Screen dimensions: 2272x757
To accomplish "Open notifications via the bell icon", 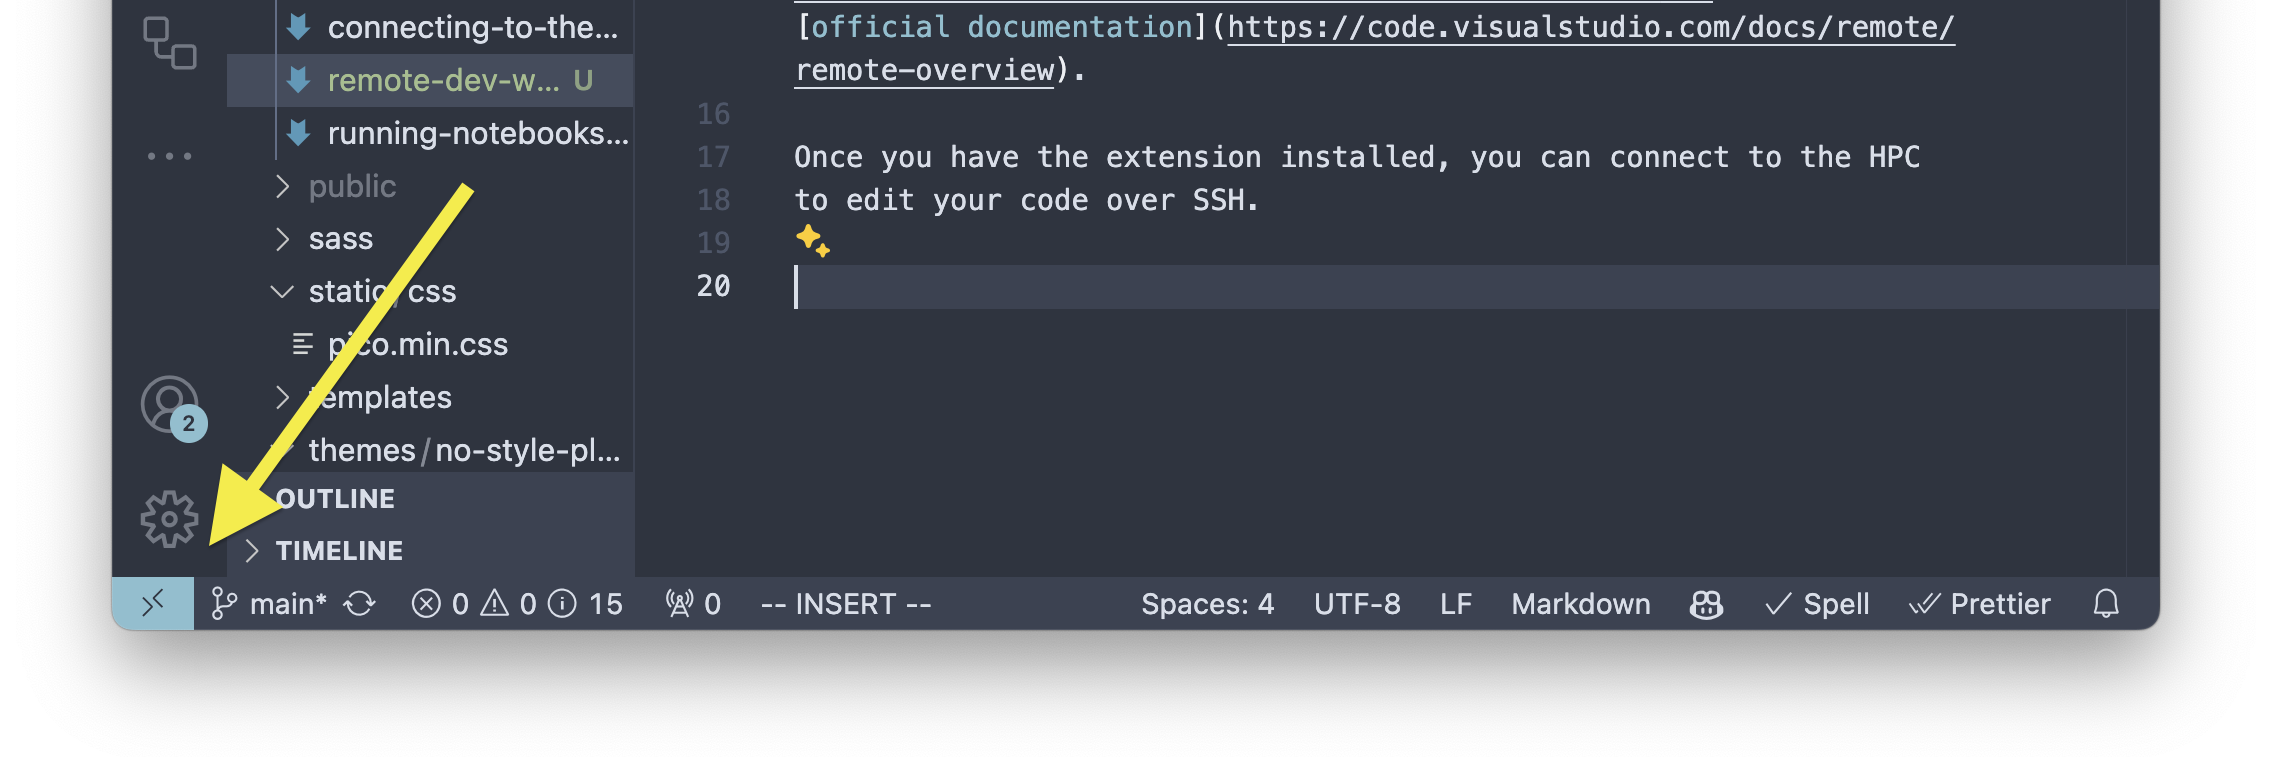I will coord(2106,603).
